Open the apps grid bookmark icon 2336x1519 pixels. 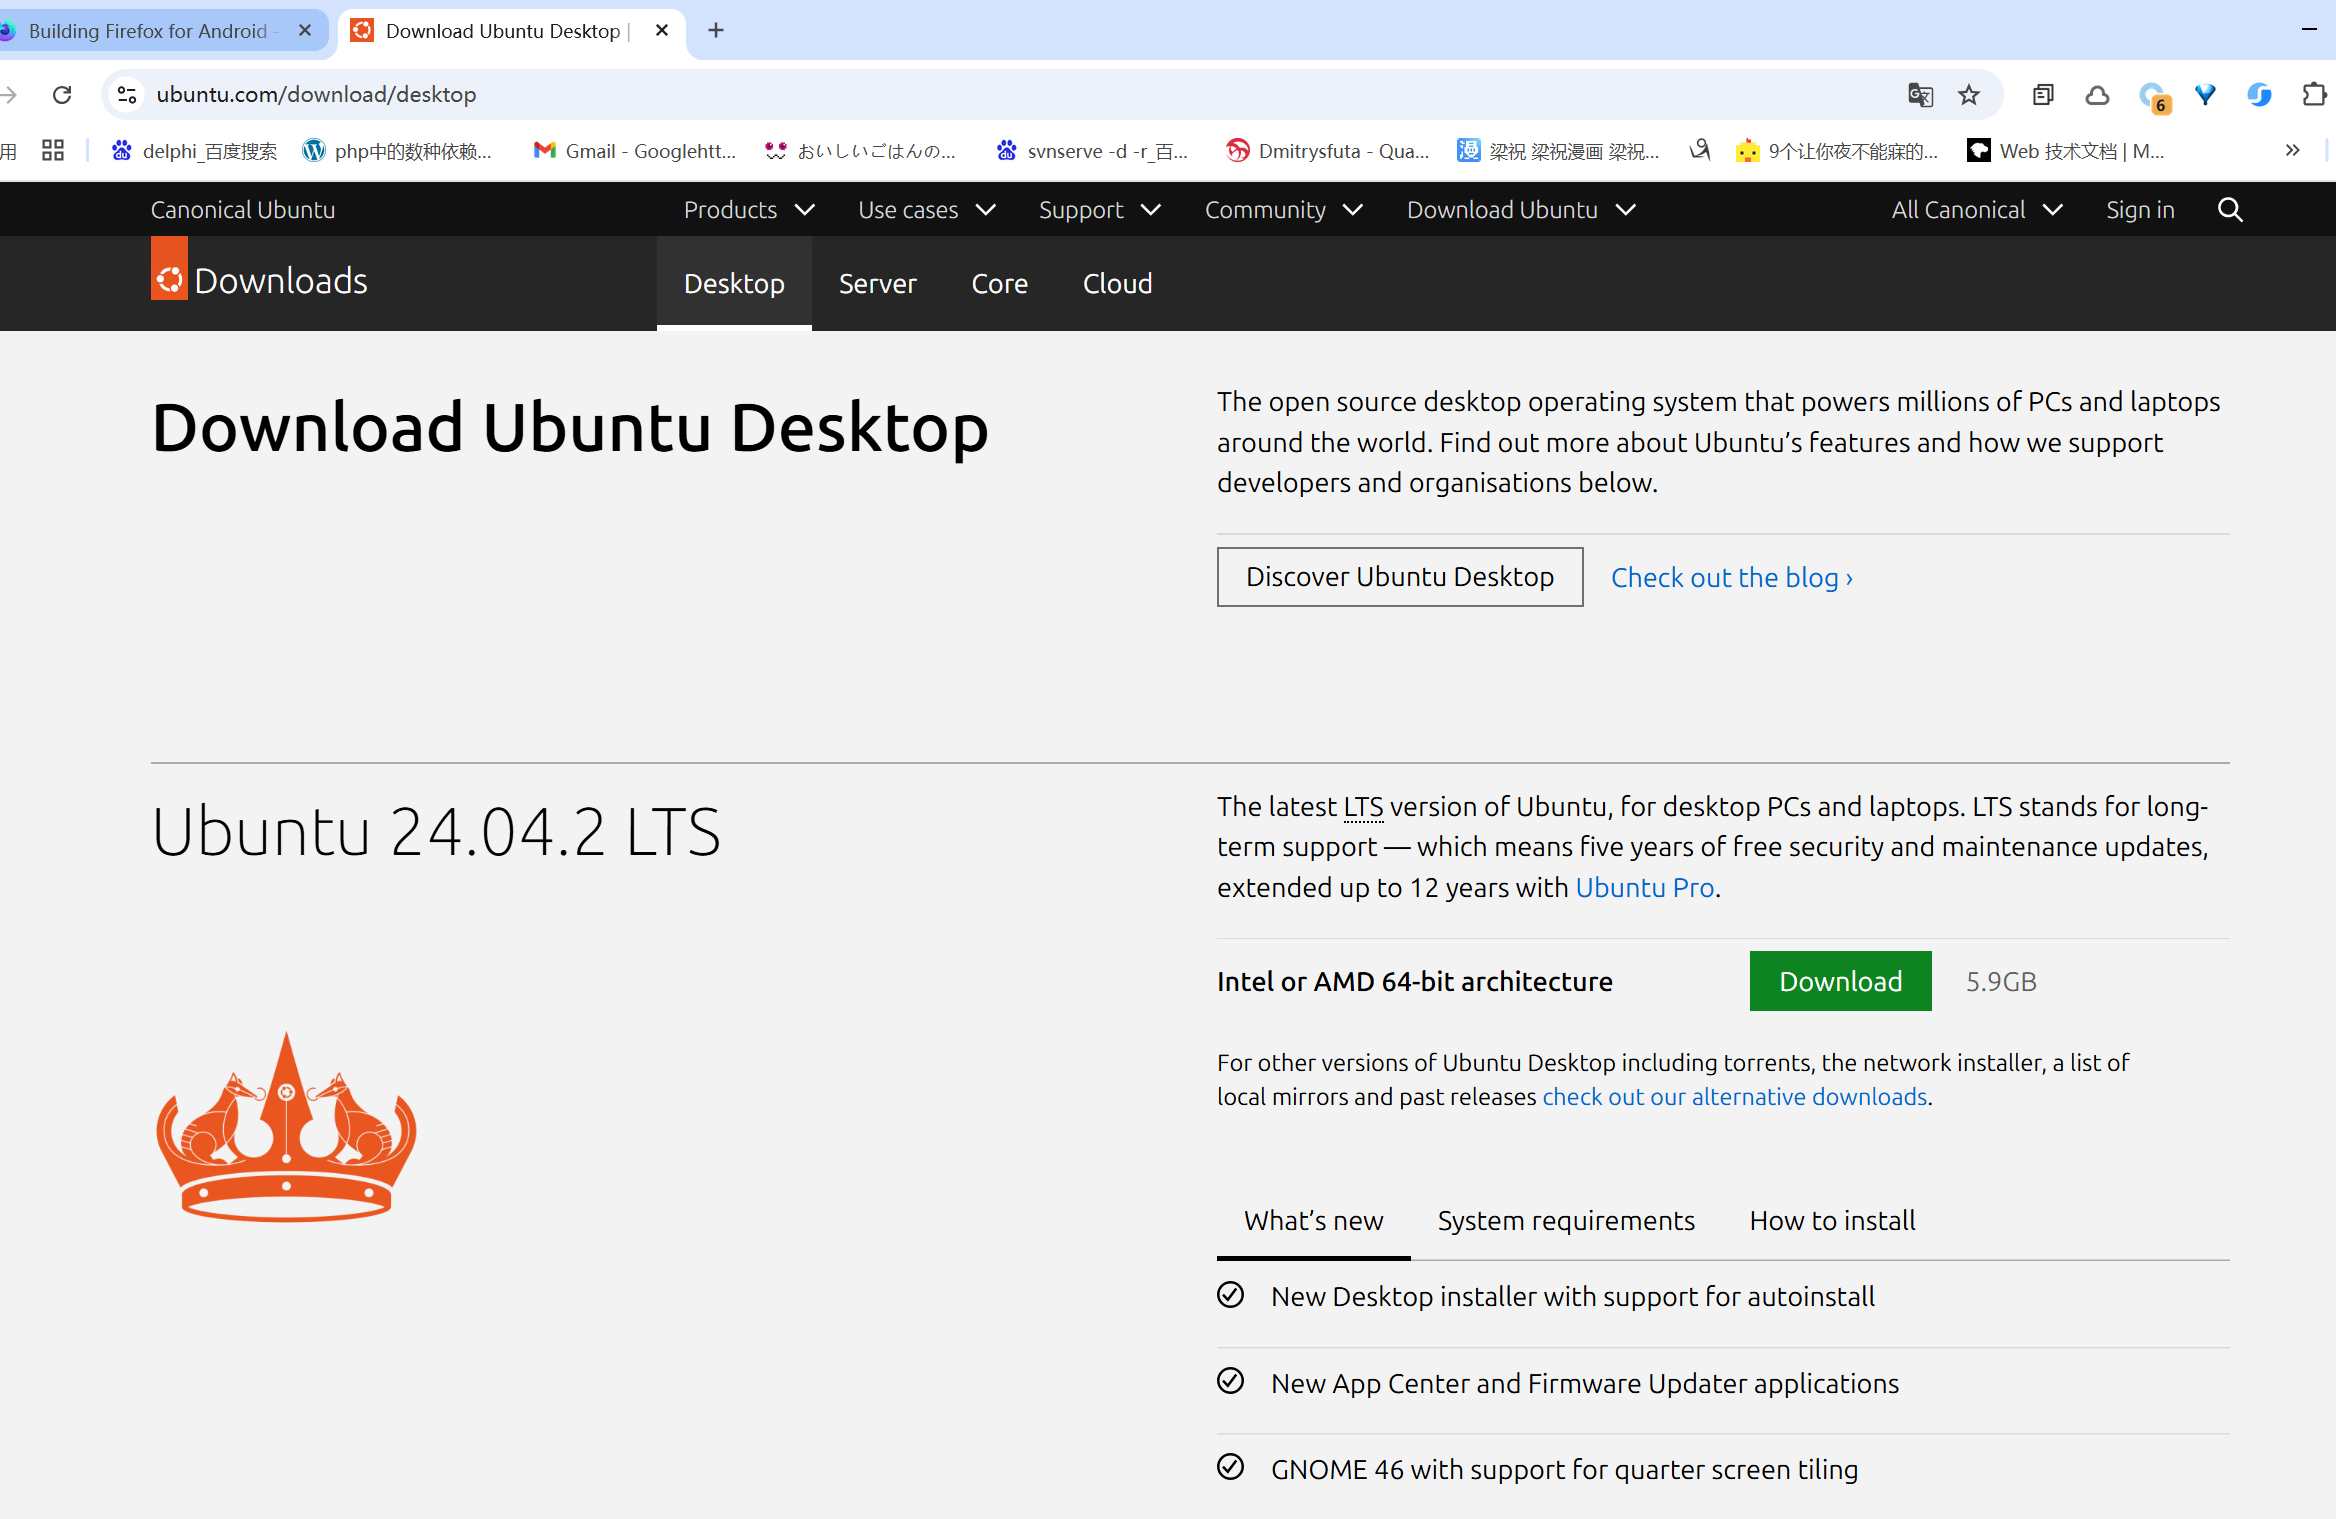(x=53, y=151)
